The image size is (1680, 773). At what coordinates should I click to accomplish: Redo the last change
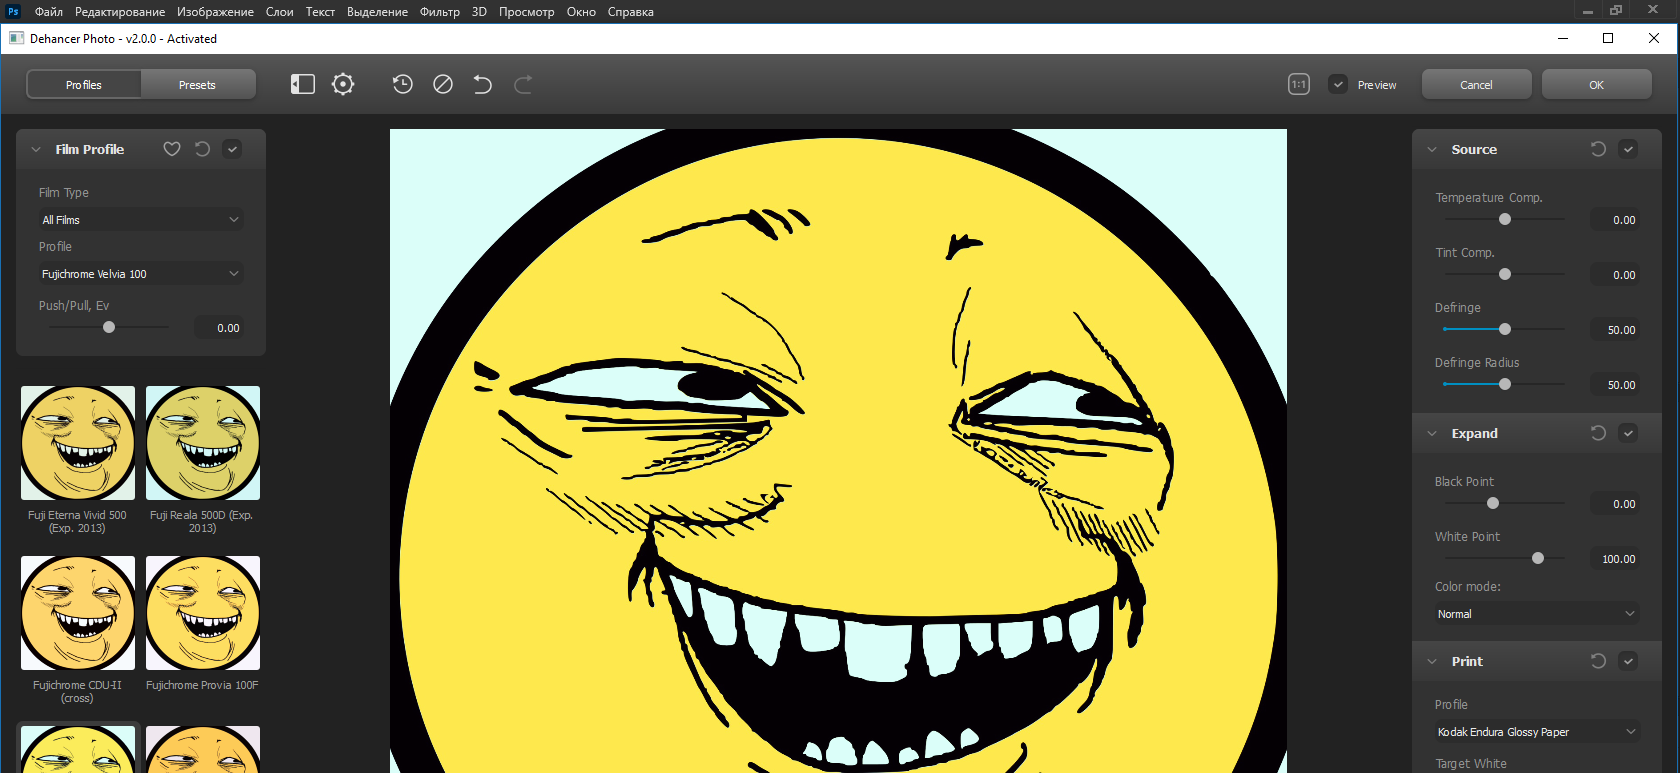[523, 84]
